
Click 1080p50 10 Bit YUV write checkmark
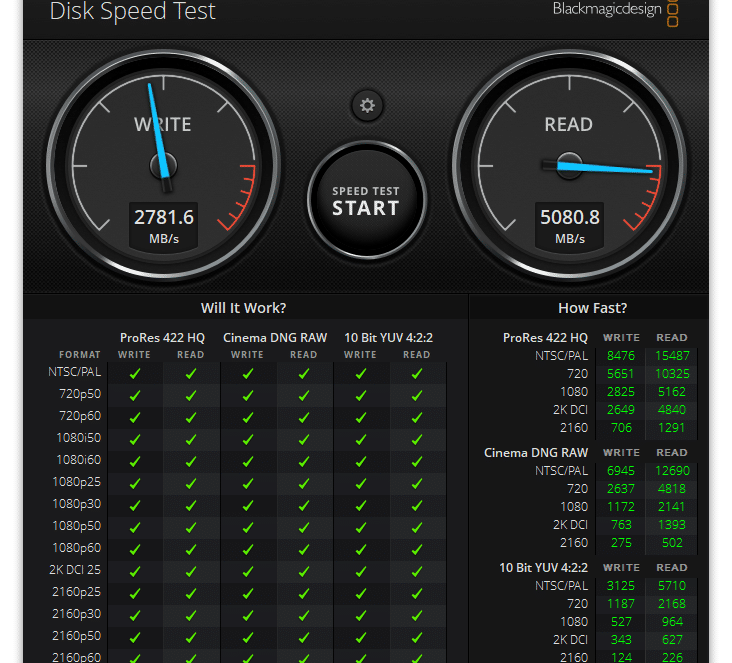(x=361, y=528)
